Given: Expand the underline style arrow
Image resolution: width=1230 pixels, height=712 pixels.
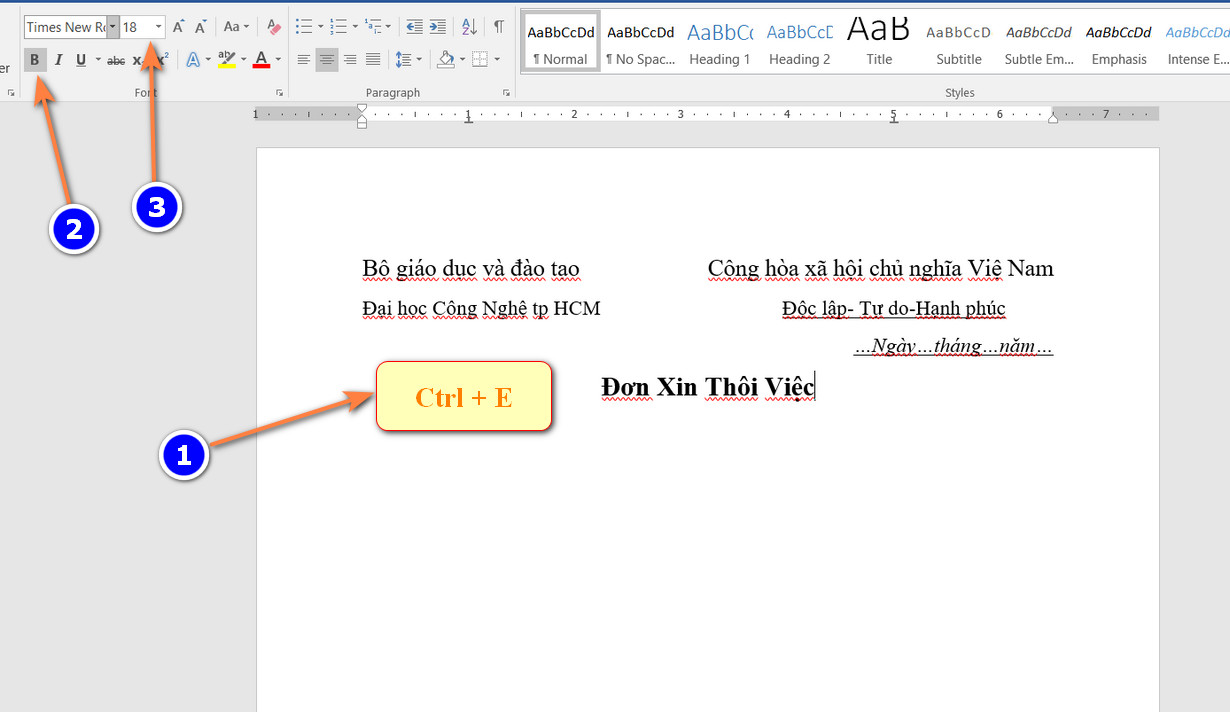Looking at the screenshot, I should (98, 60).
